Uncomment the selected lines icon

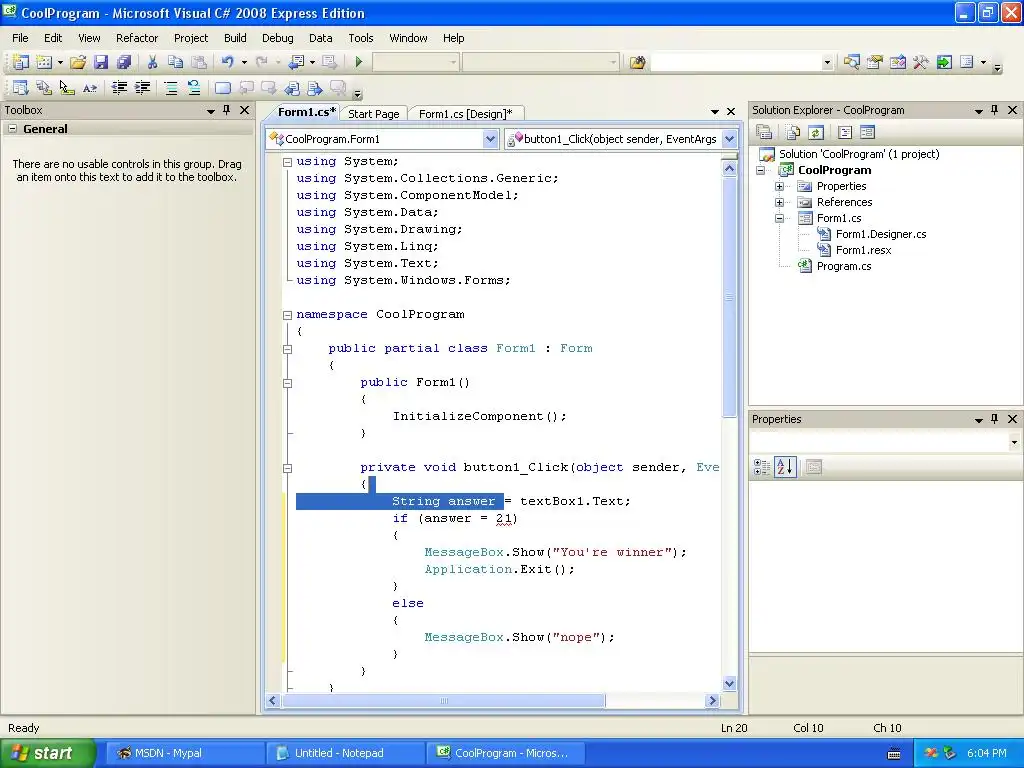[194, 88]
